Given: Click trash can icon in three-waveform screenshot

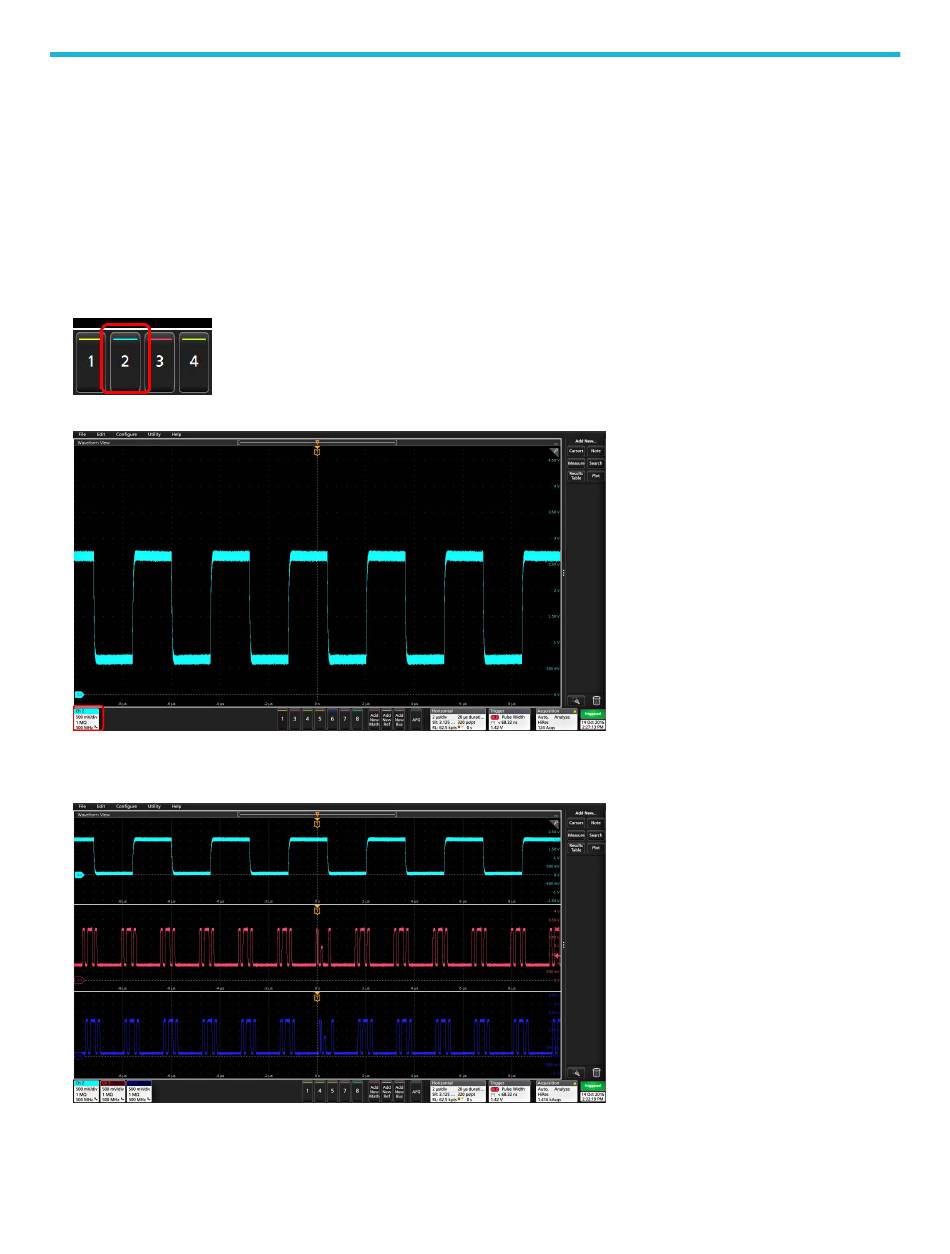Looking at the screenshot, I should [596, 1073].
